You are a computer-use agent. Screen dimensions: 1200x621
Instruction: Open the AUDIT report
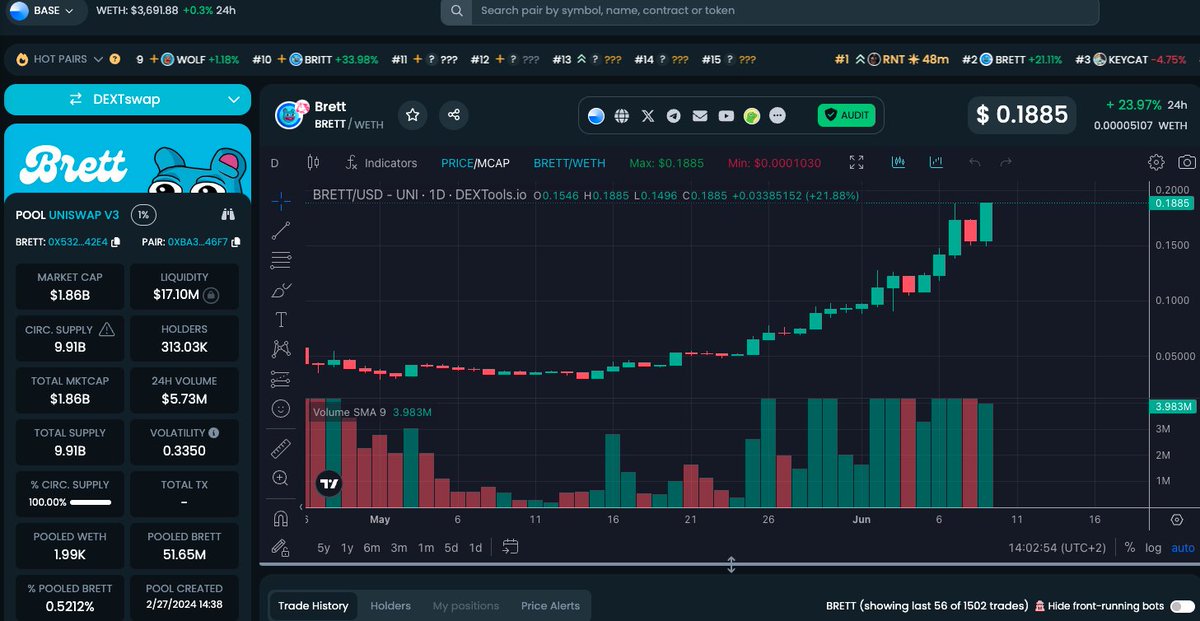847,116
